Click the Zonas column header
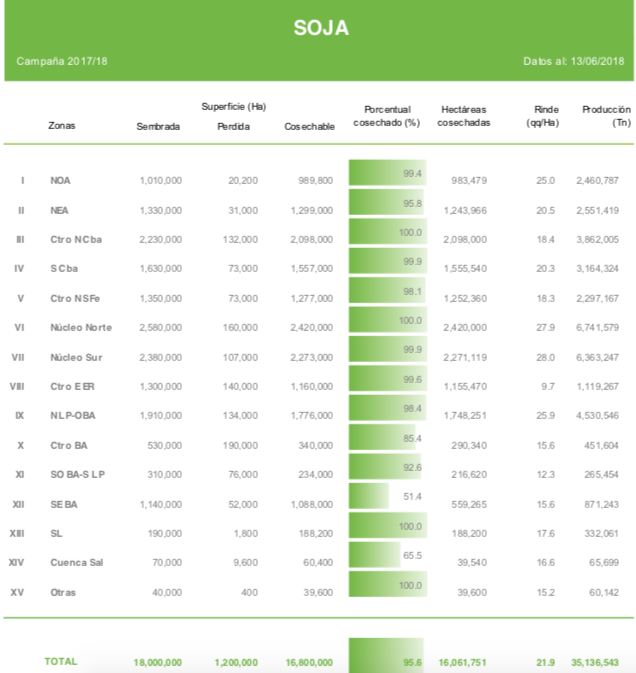This screenshot has height=673, width=636. click(x=61, y=126)
